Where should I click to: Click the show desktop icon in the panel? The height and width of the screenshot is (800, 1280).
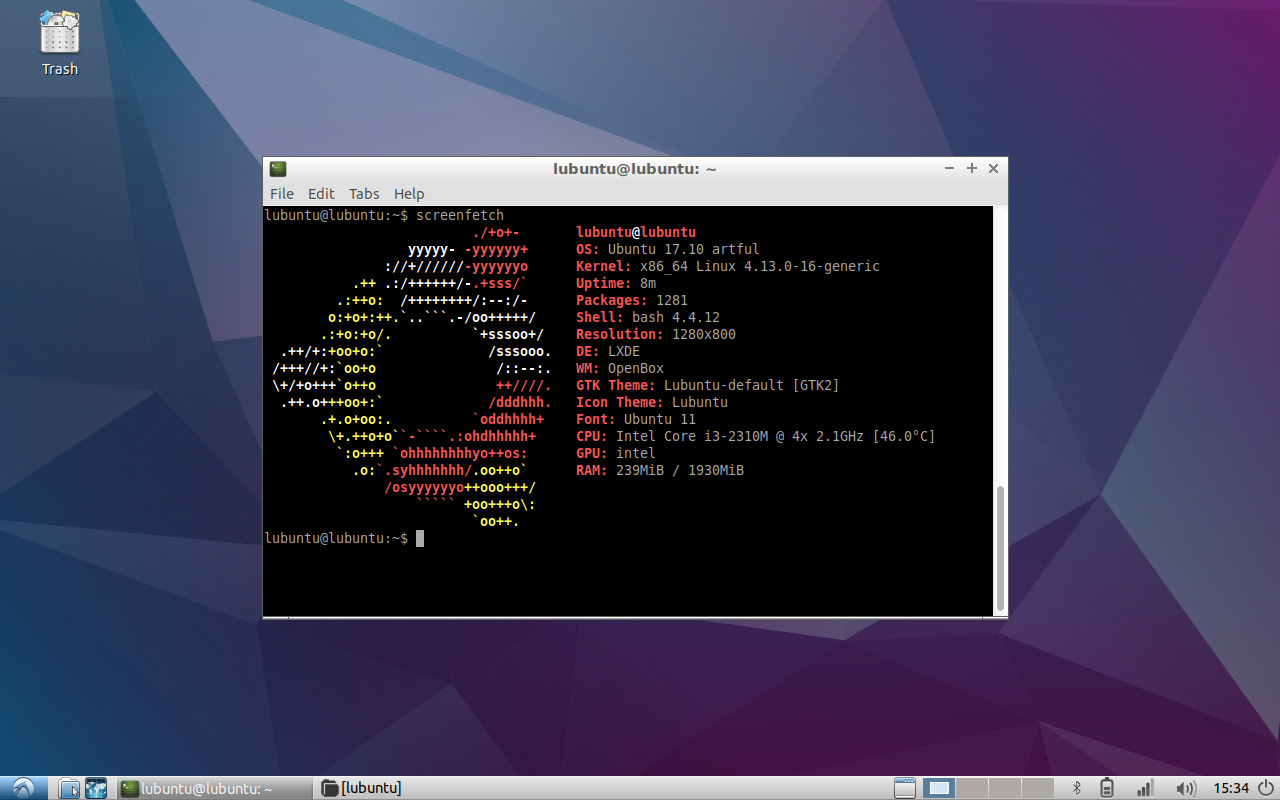tap(904, 788)
